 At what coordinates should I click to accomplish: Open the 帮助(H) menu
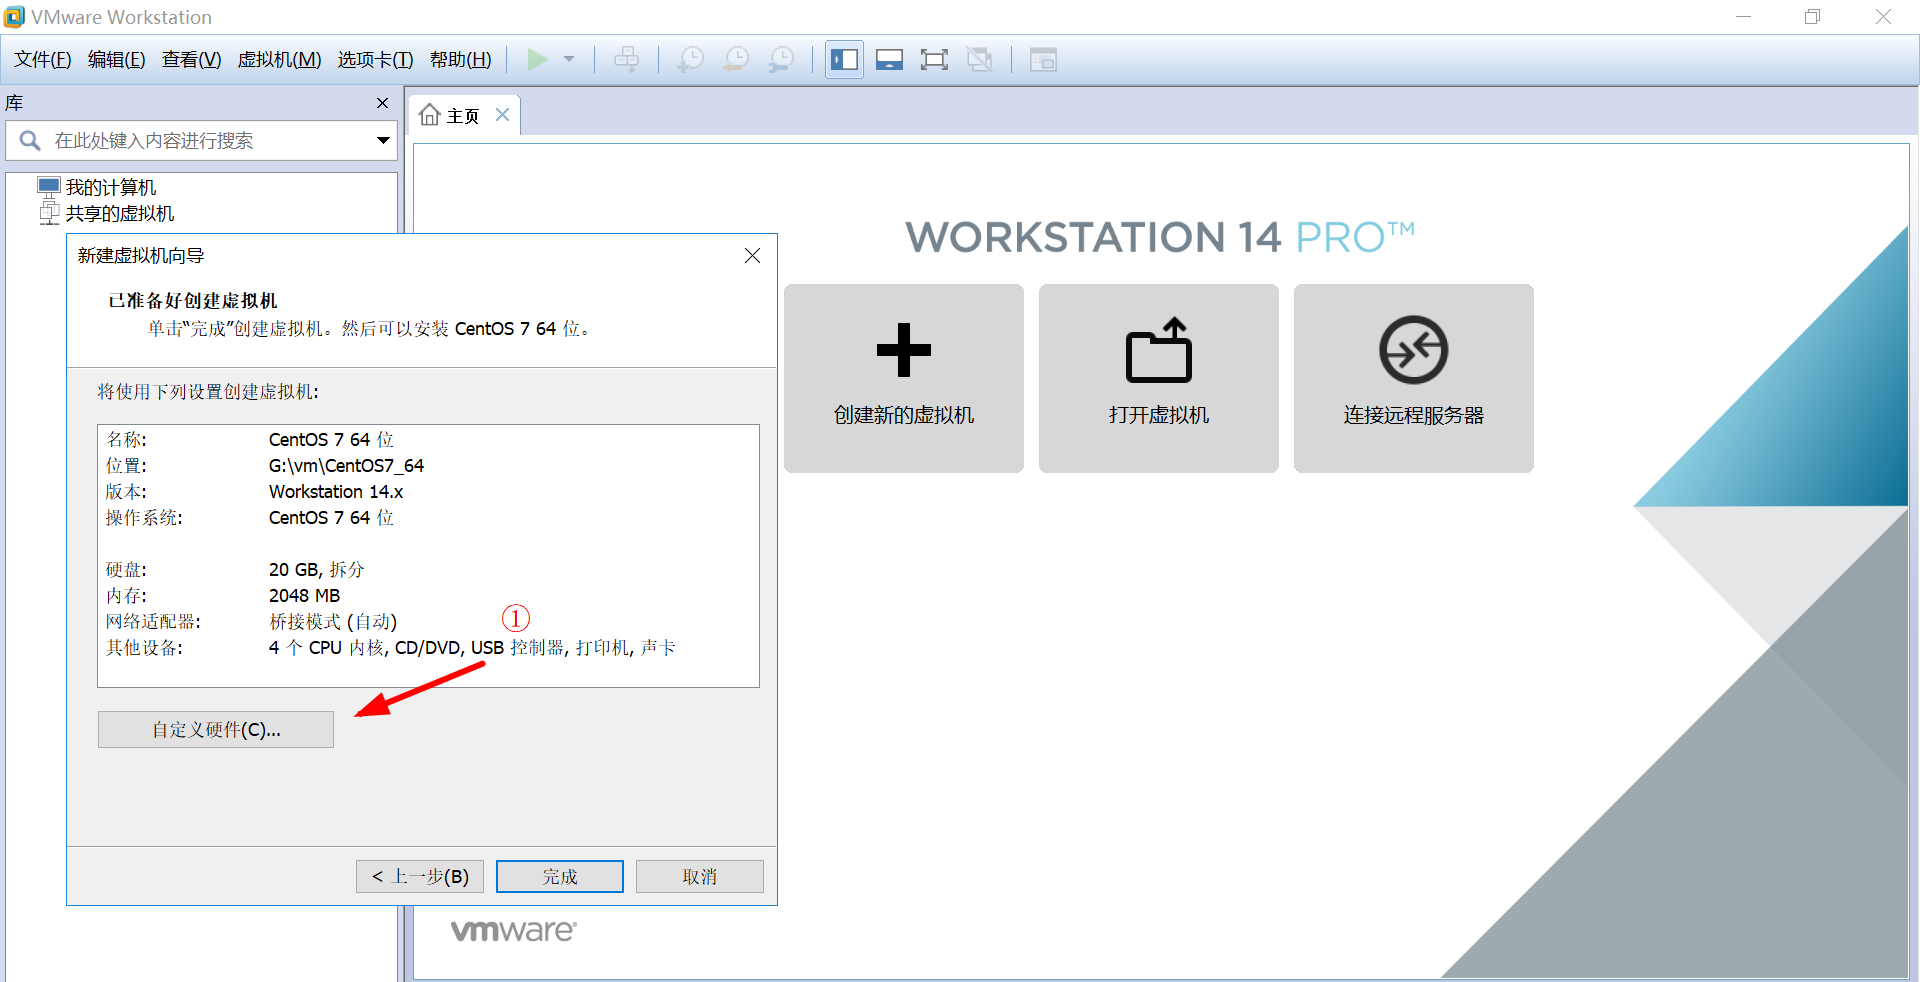(461, 60)
